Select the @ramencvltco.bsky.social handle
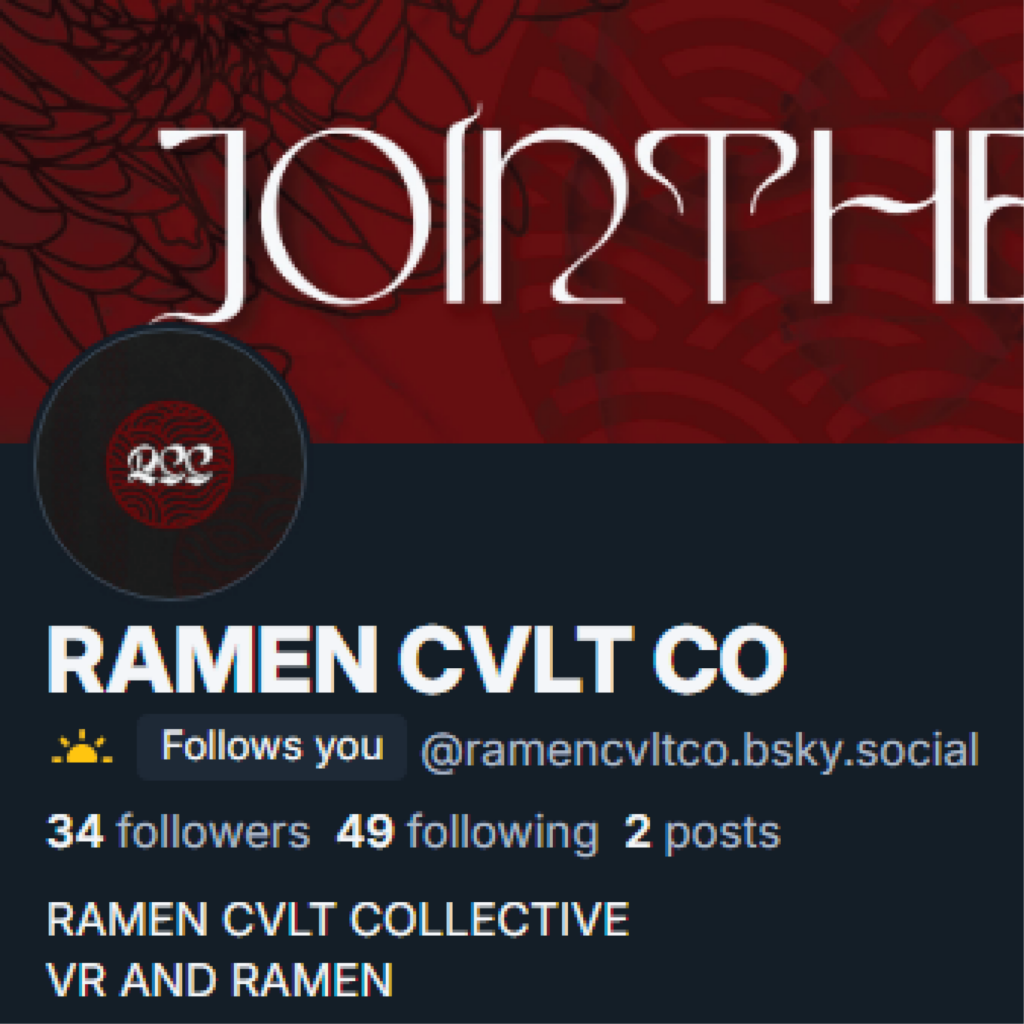Image resolution: width=1024 pixels, height=1024 pixels. pyautogui.click(x=700, y=750)
